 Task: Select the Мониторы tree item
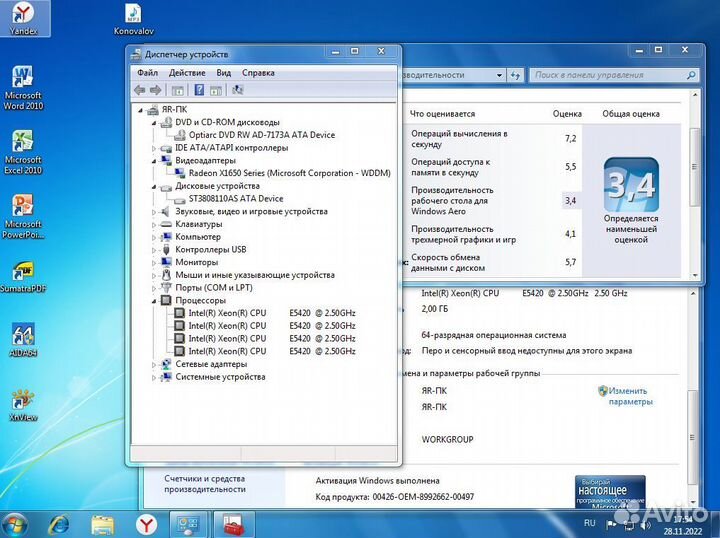coord(197,263)
